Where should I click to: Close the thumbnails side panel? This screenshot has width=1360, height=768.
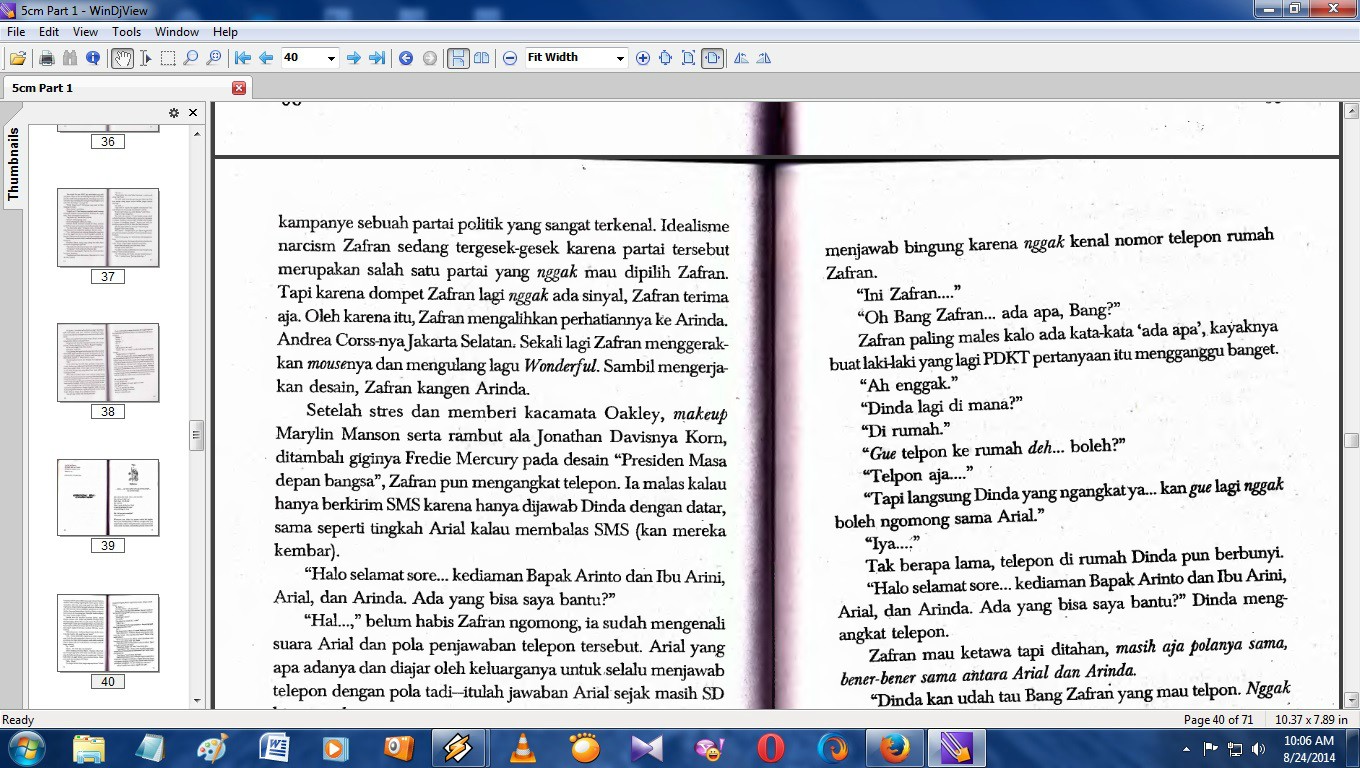tap(193, 113)
